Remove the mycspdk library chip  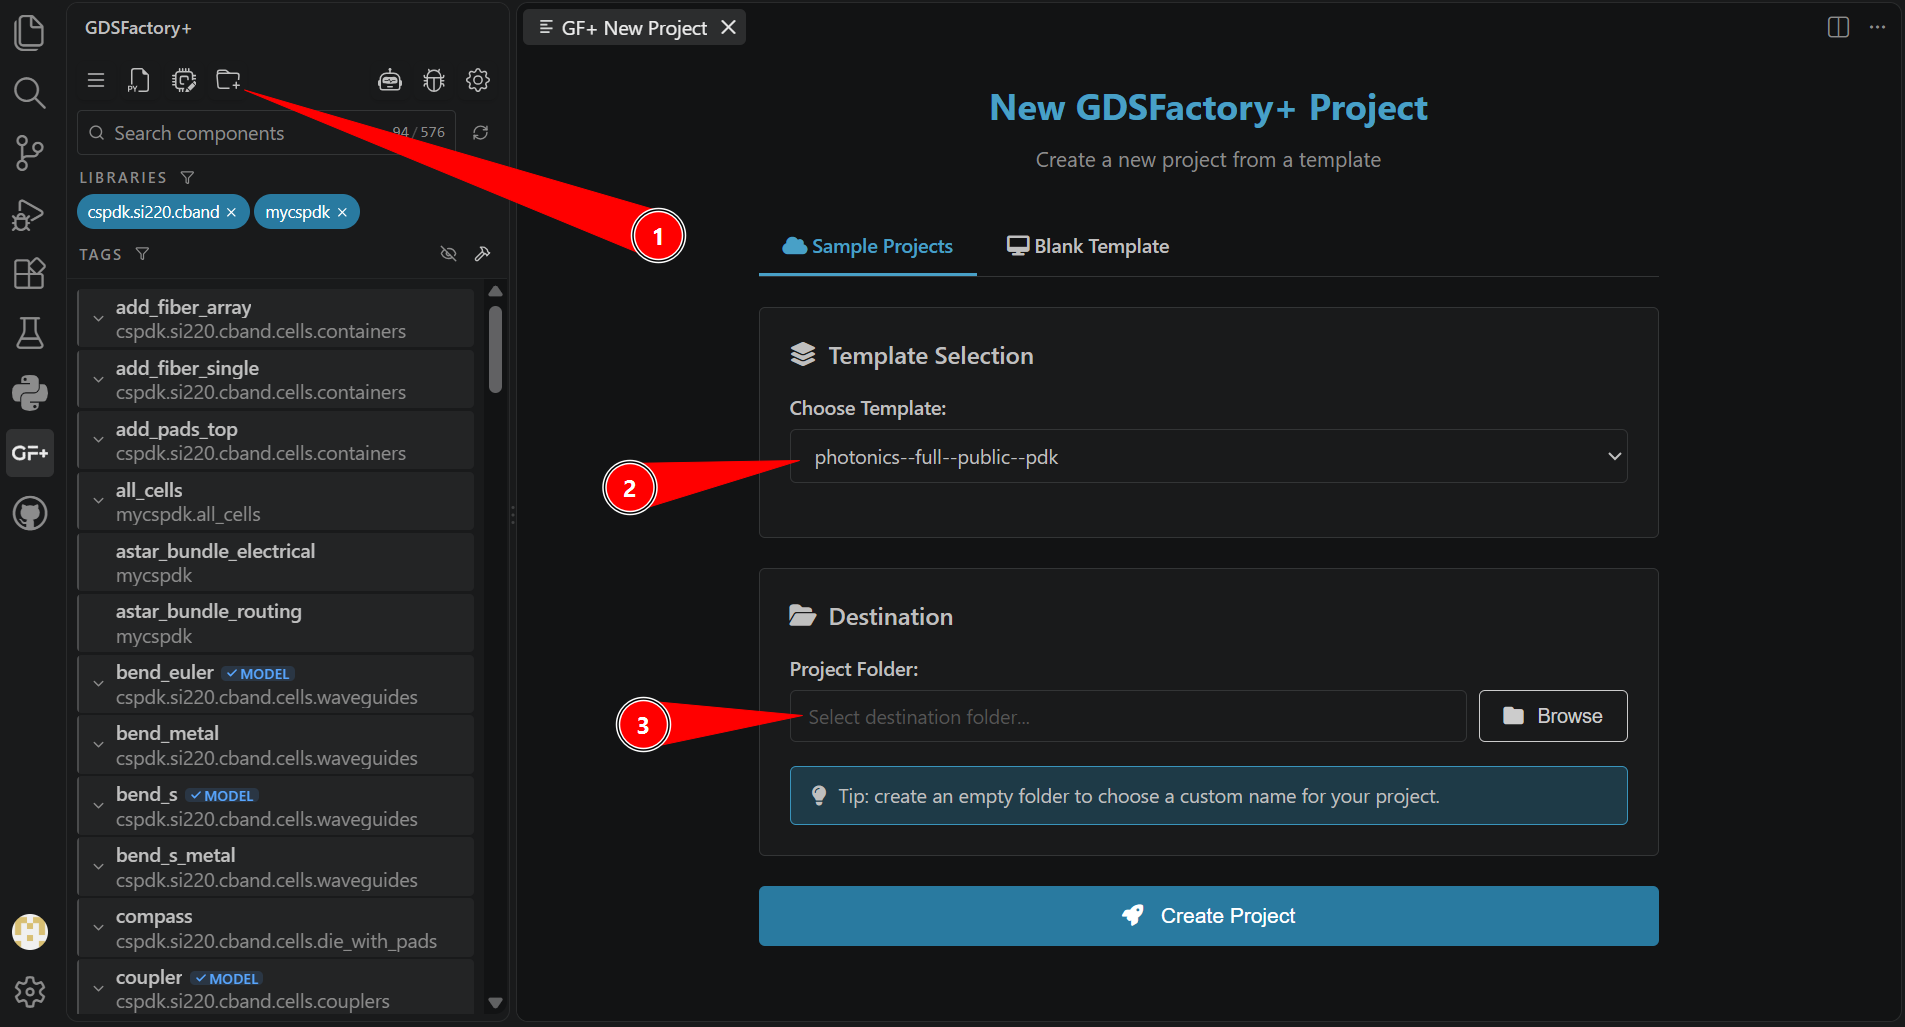(342, 212)
